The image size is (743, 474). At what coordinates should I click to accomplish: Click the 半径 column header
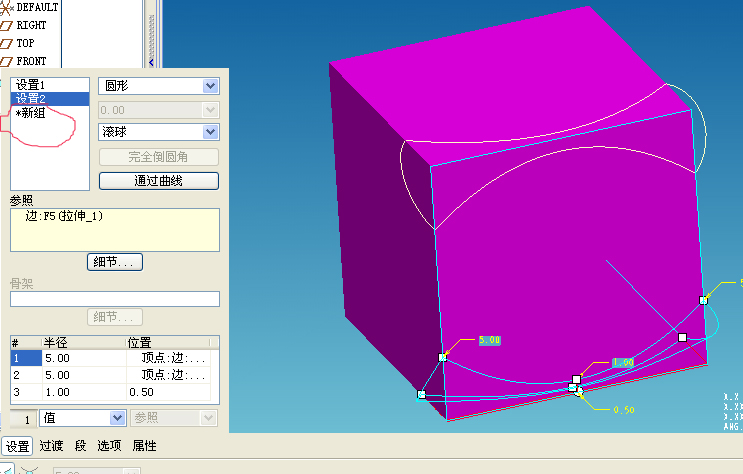83,342
